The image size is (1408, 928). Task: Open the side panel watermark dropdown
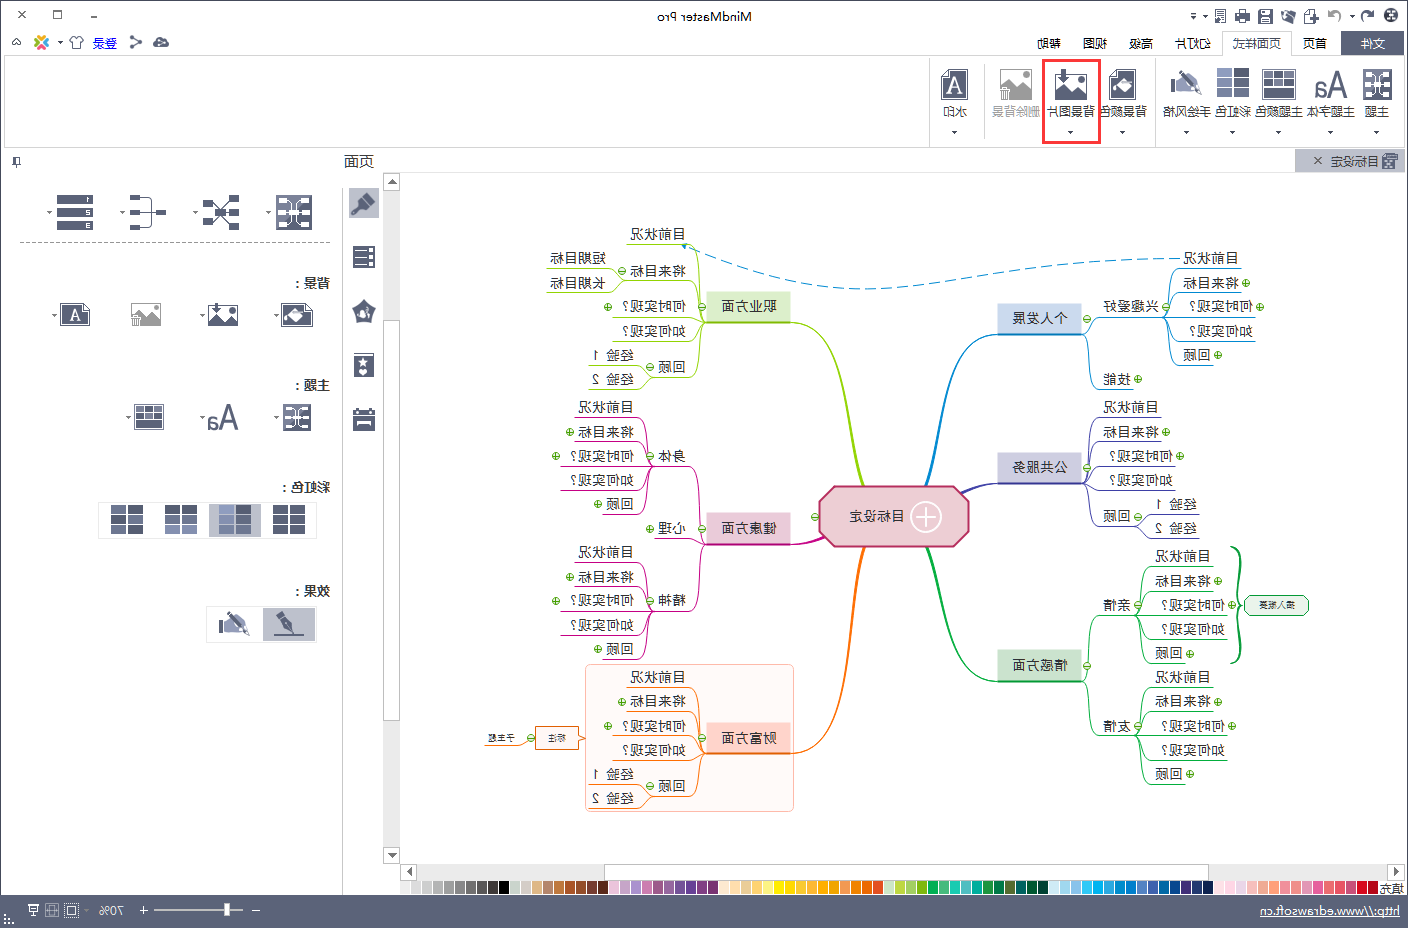point(54,315)
